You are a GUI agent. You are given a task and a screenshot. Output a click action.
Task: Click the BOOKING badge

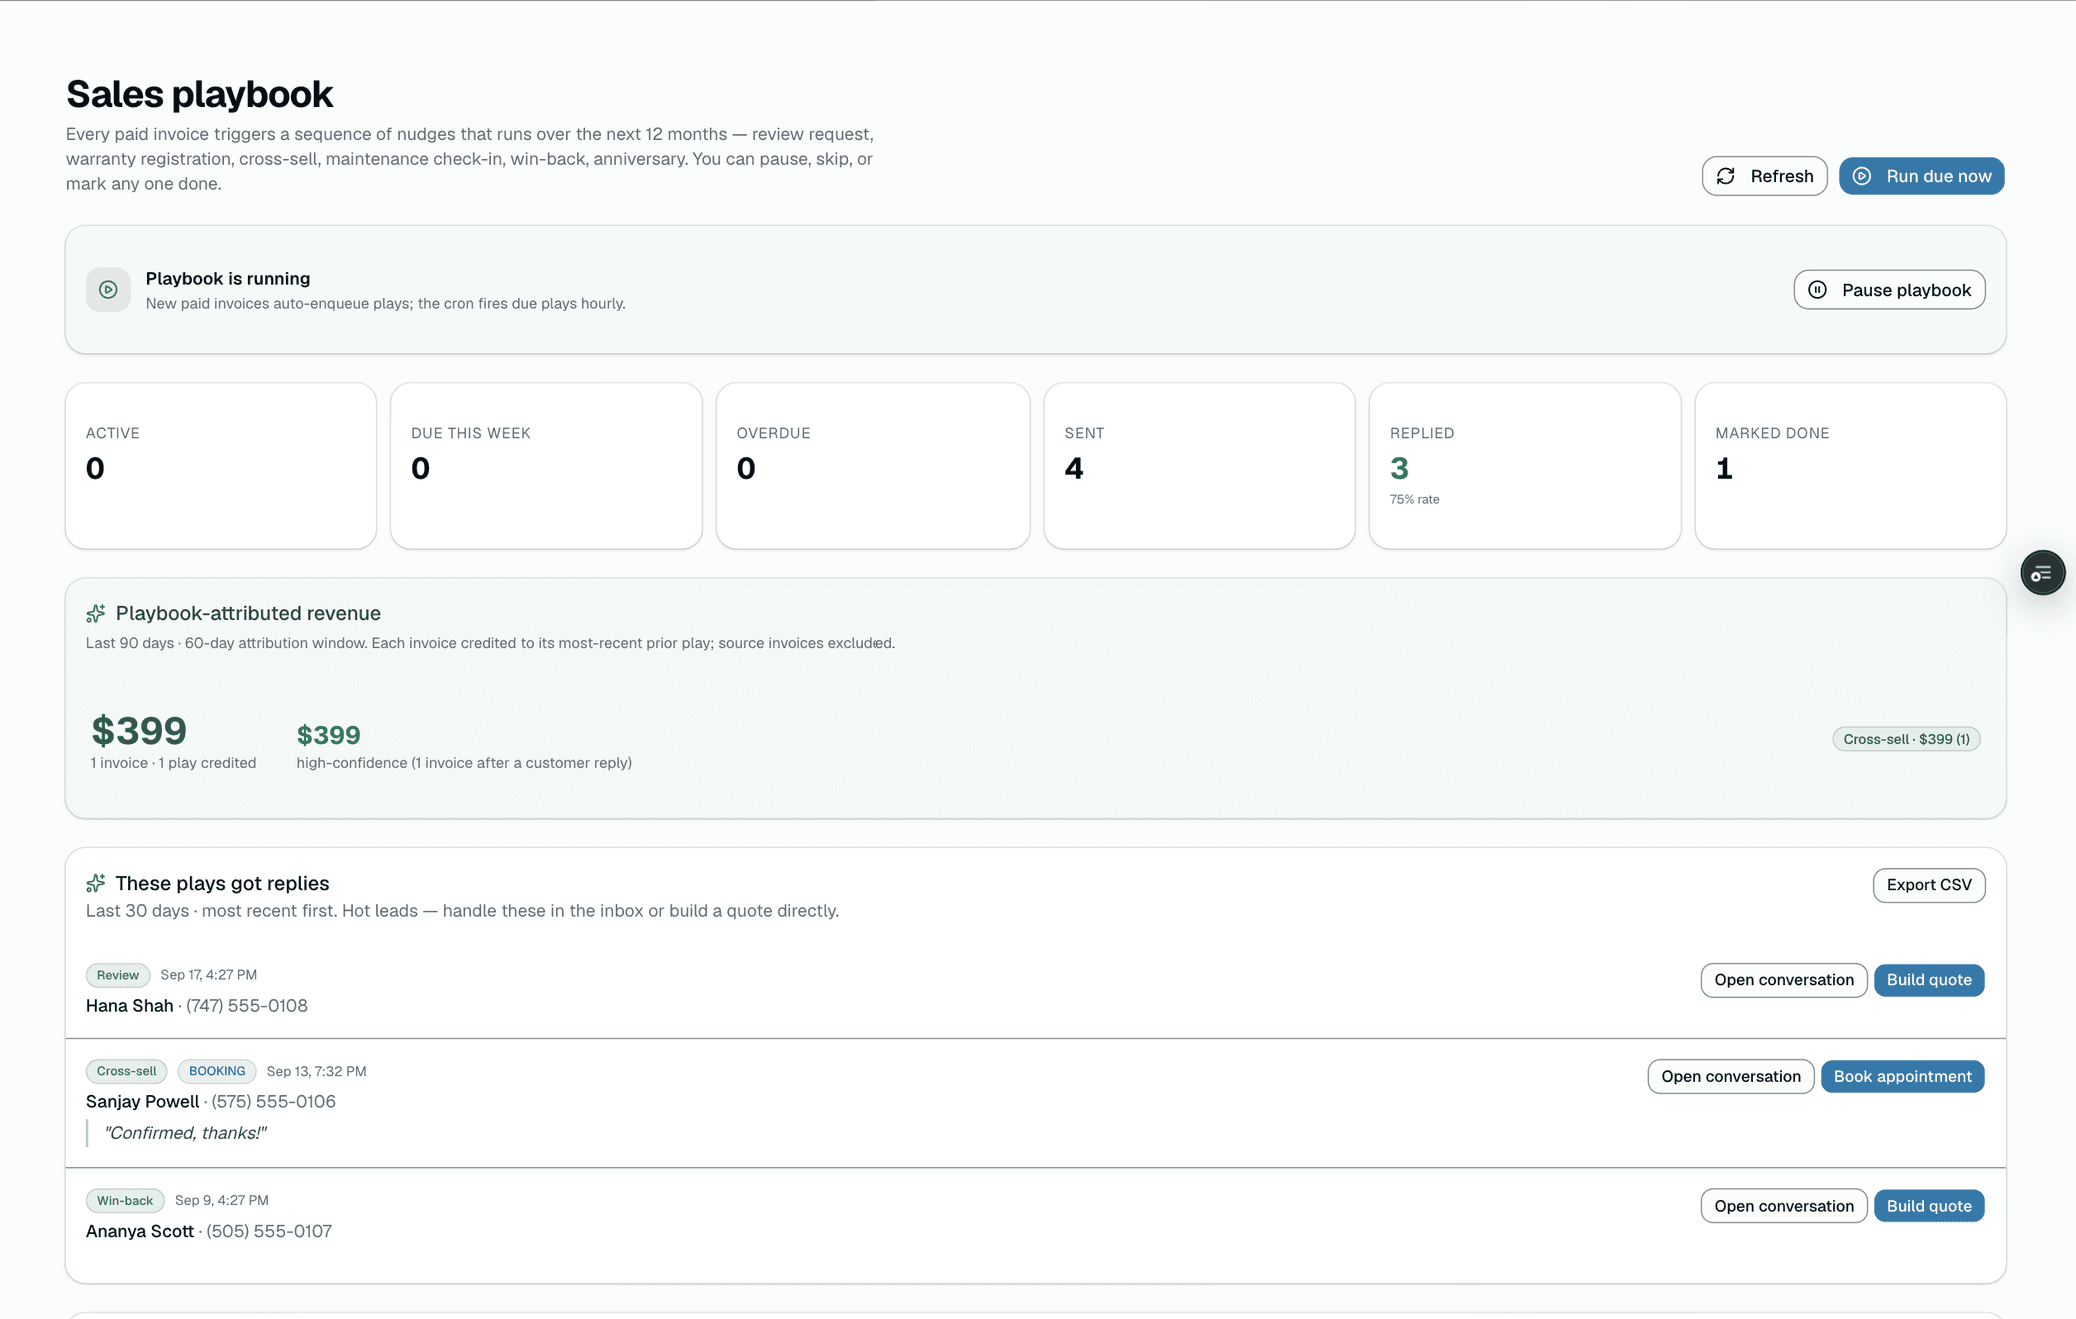click(217, 1071)
